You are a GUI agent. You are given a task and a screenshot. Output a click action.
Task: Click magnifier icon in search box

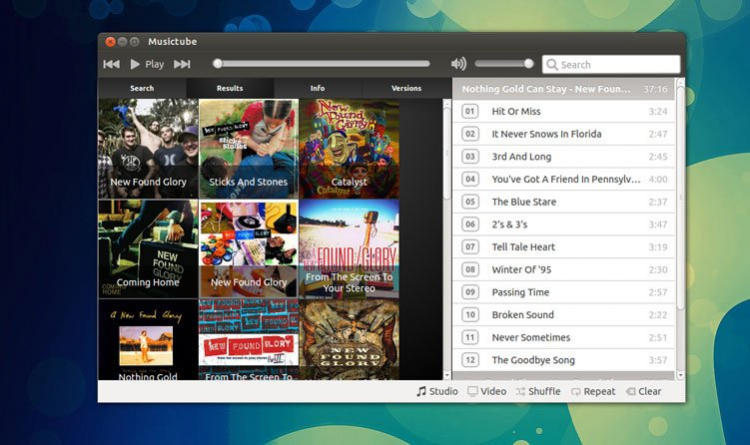pyautogui.click(x=551, y=65)
